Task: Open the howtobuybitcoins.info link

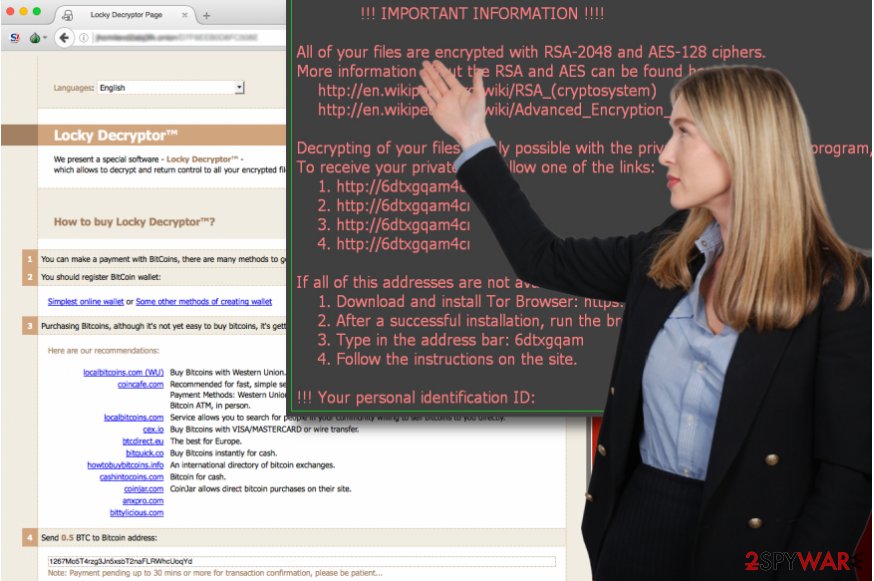Action: click(x=125, y=465)
